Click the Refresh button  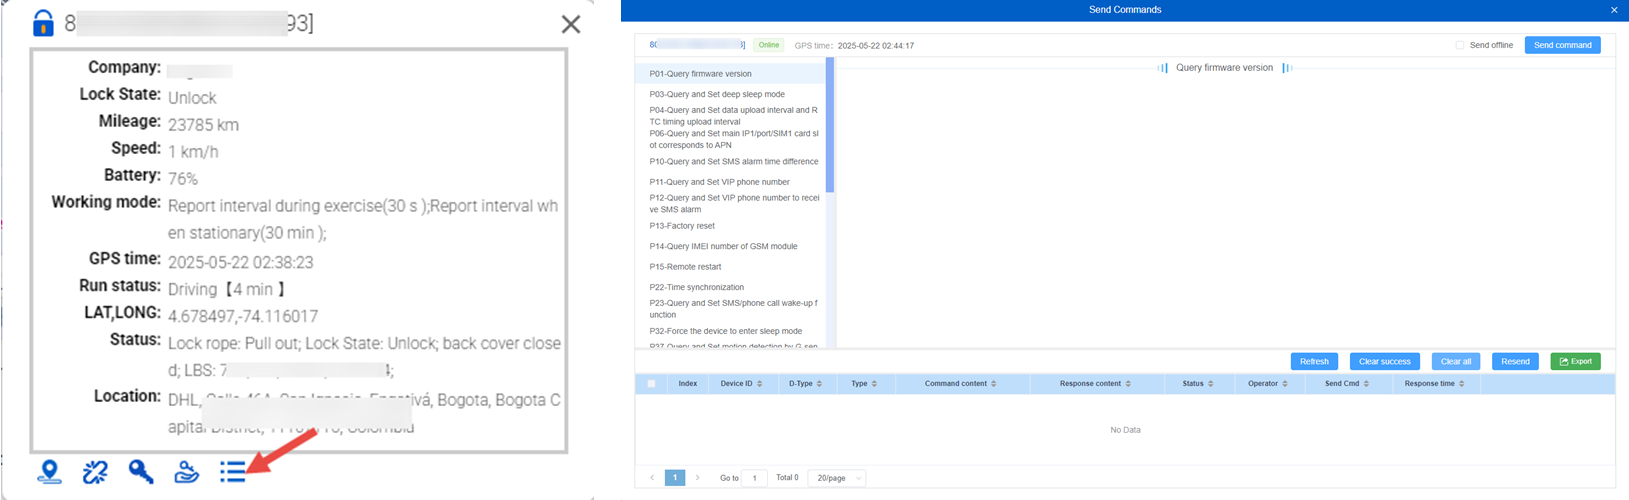click(1314, 361)
